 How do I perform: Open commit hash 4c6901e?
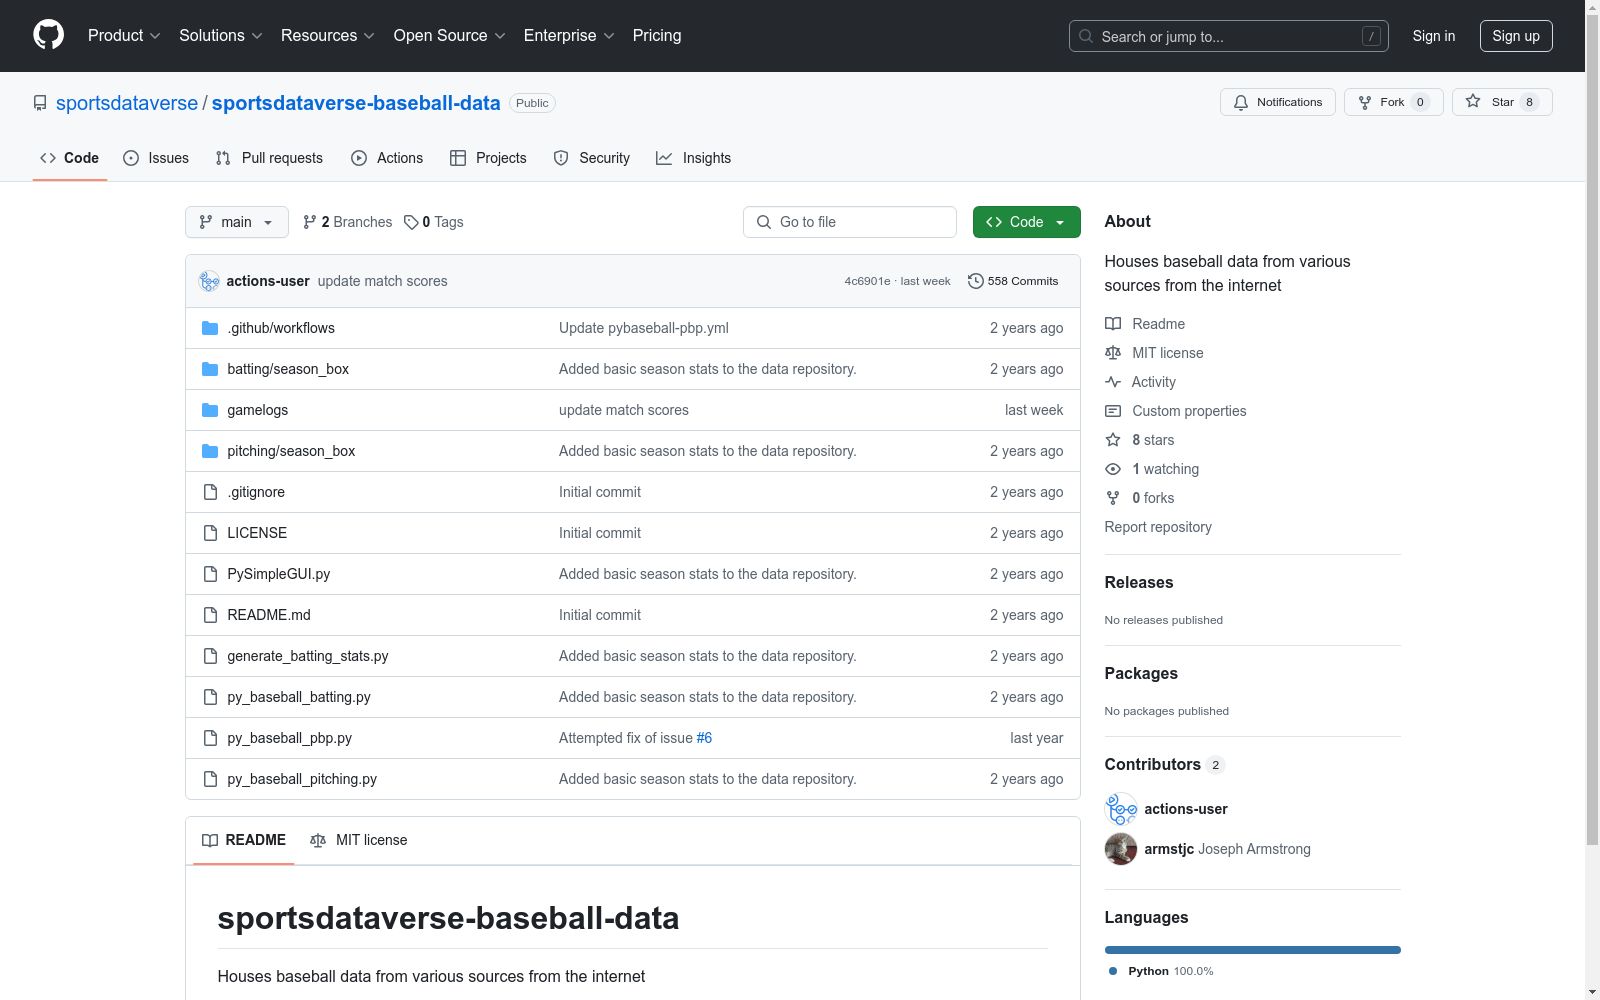click(867, 281)
